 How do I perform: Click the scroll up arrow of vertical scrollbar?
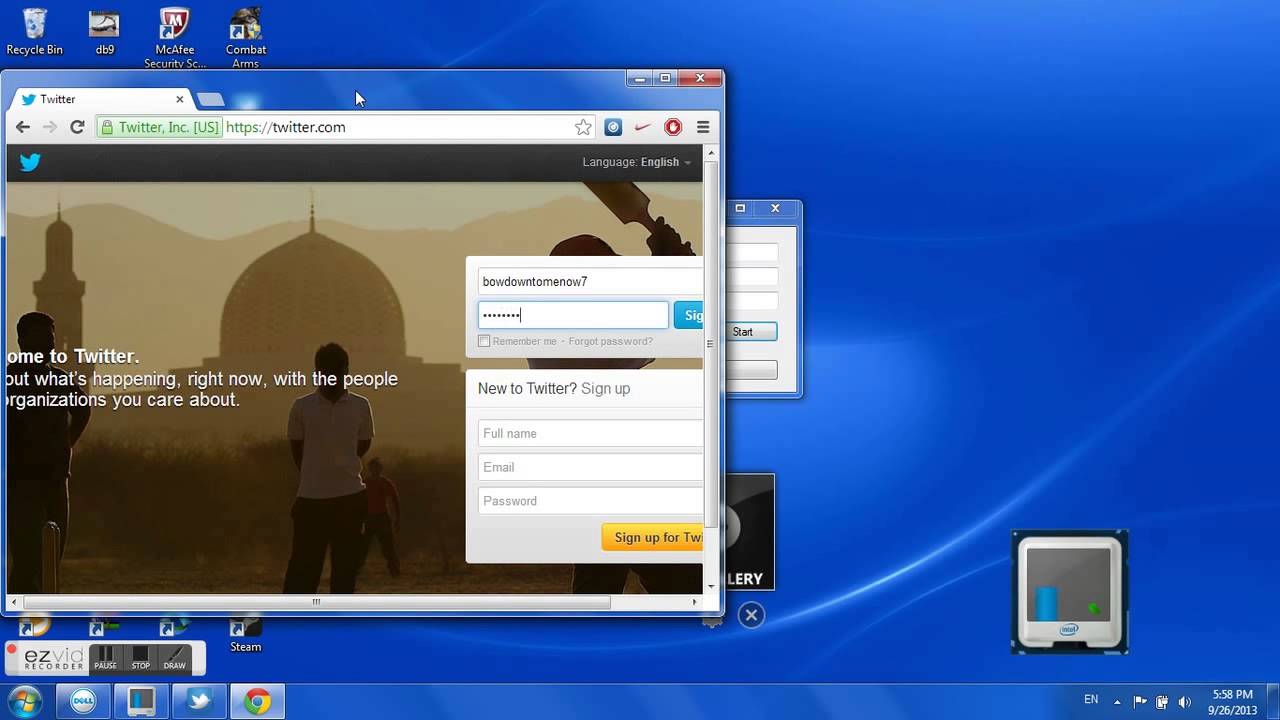pyautogui.click(x=711, y=152)
